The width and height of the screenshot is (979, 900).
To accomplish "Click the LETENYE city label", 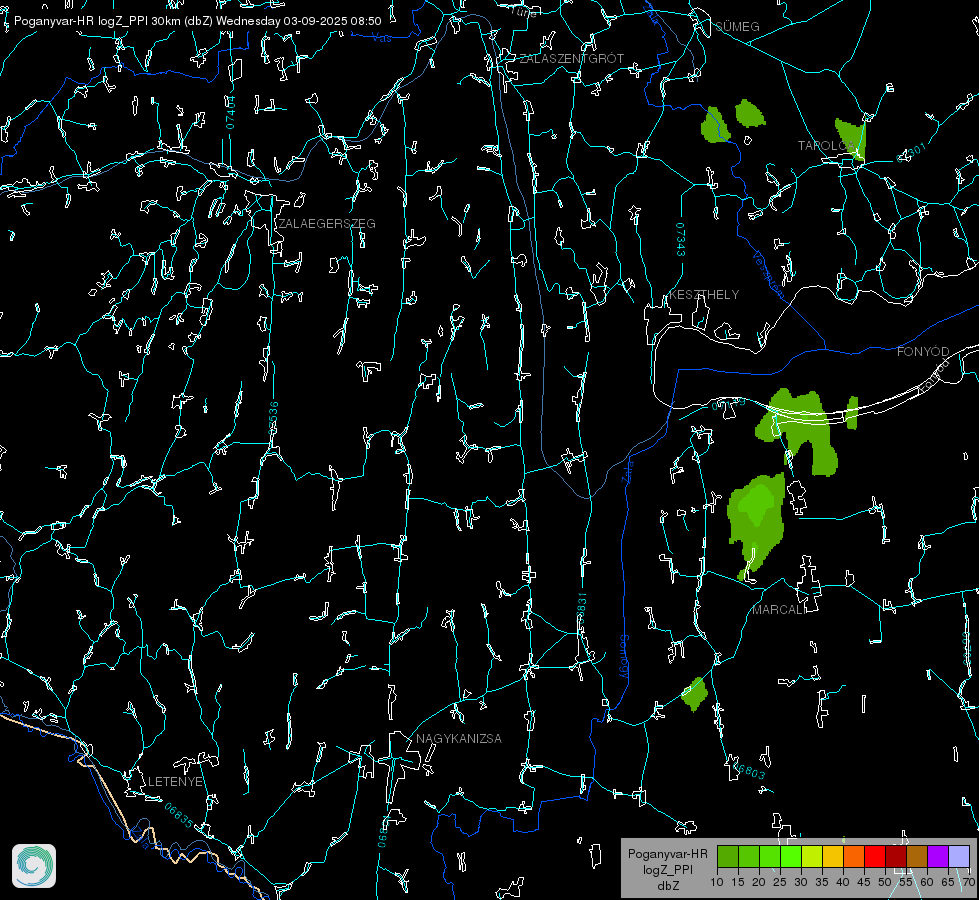I will point(175,781).
